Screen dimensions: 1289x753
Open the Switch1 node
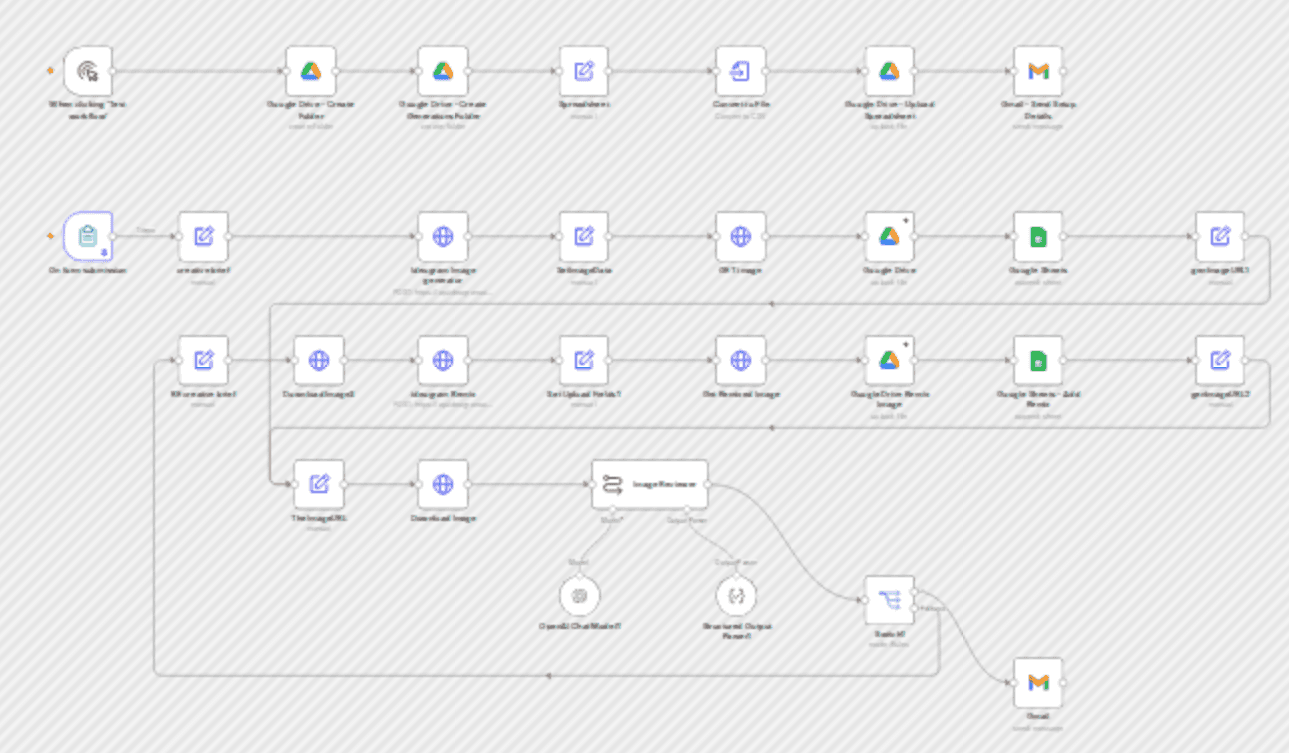(x=889, y=600)
